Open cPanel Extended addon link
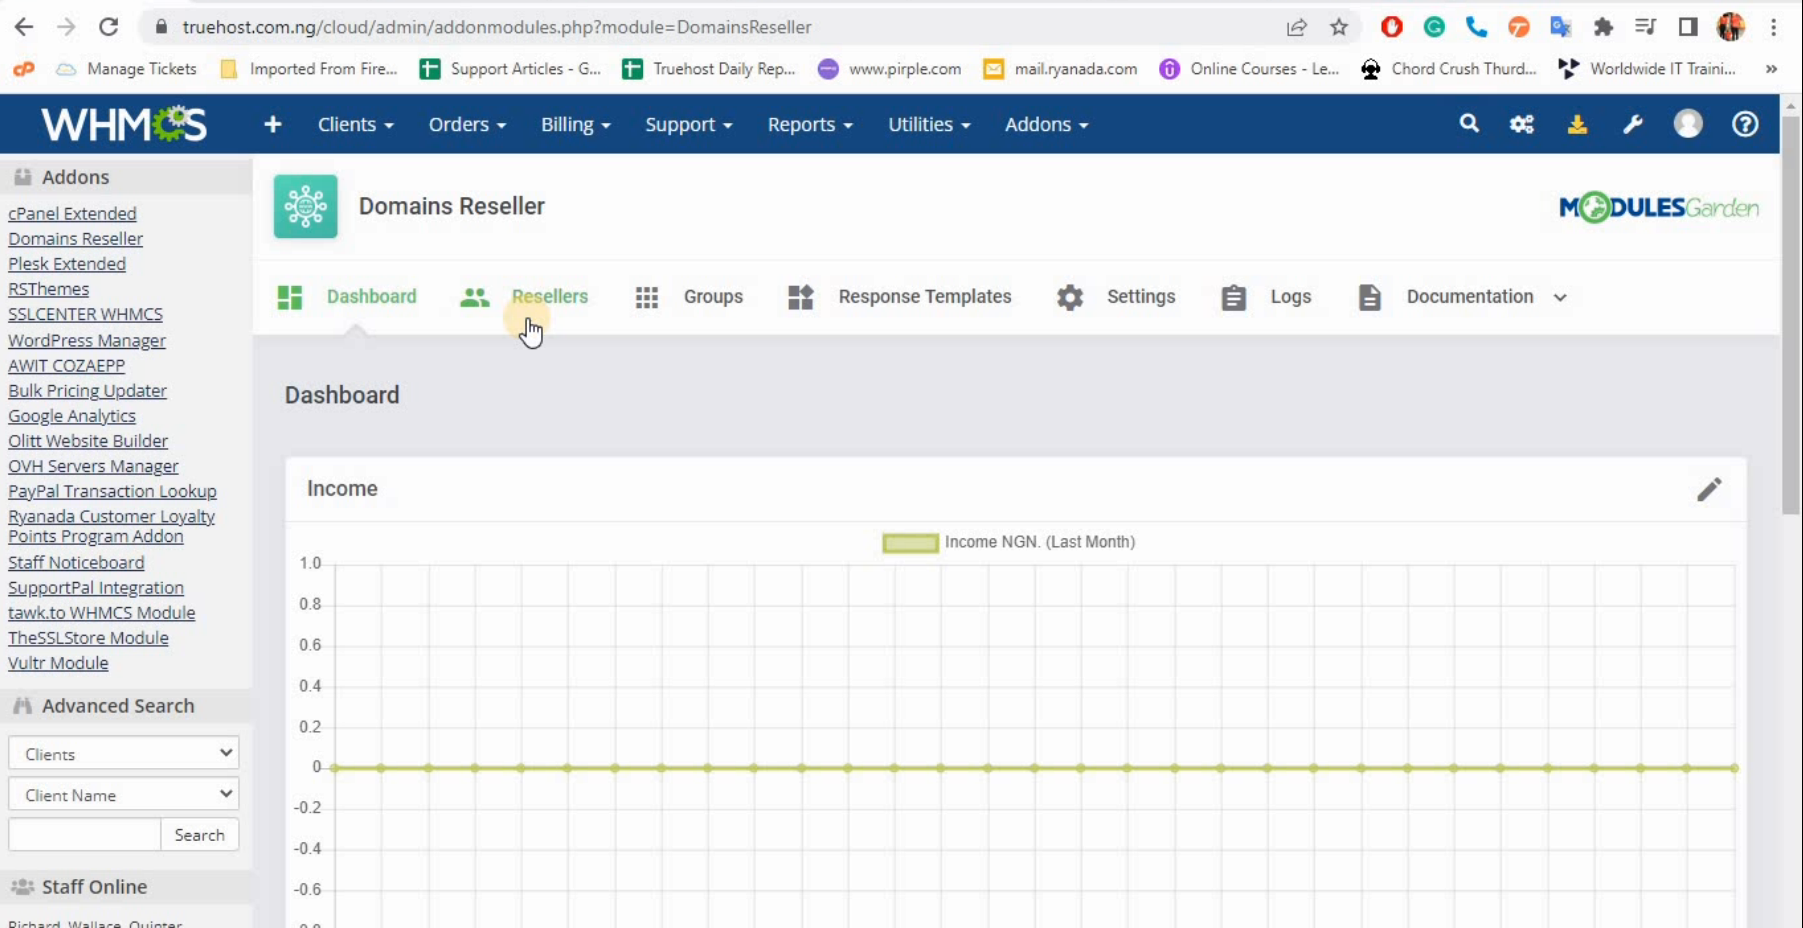 click(72, 213)
